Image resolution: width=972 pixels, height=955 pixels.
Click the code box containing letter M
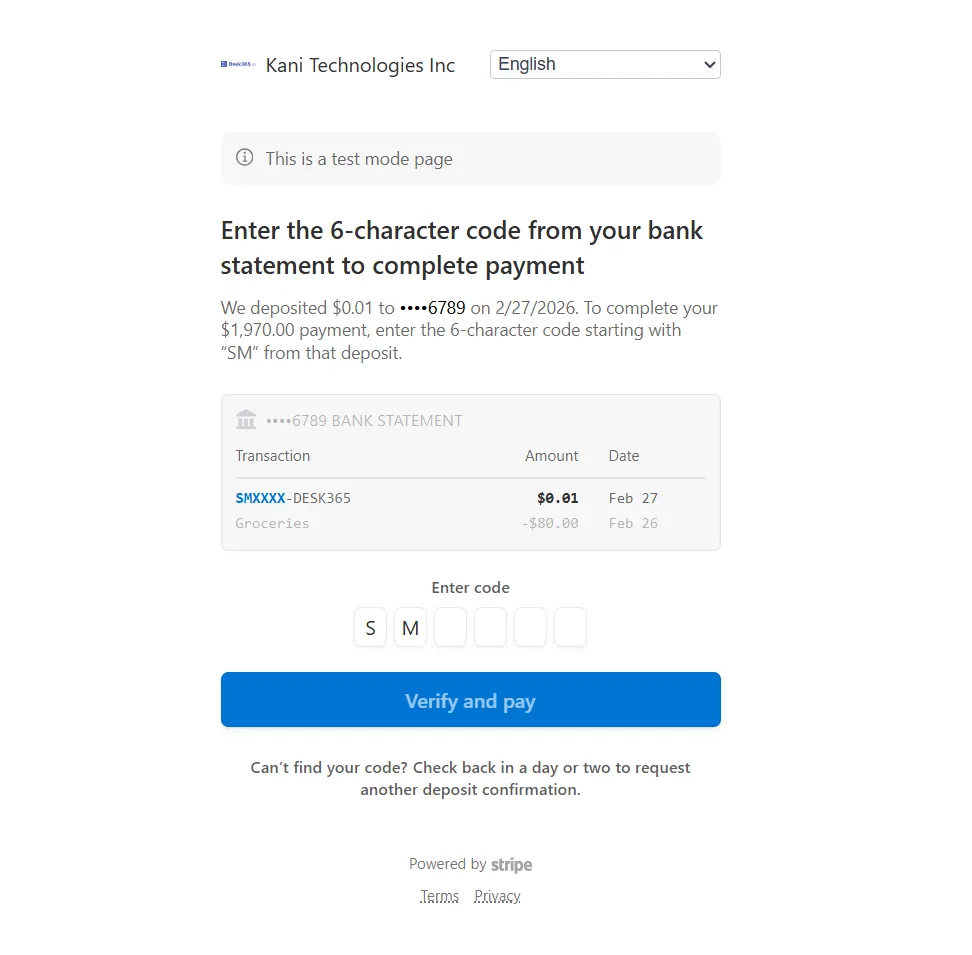point(410,627)
